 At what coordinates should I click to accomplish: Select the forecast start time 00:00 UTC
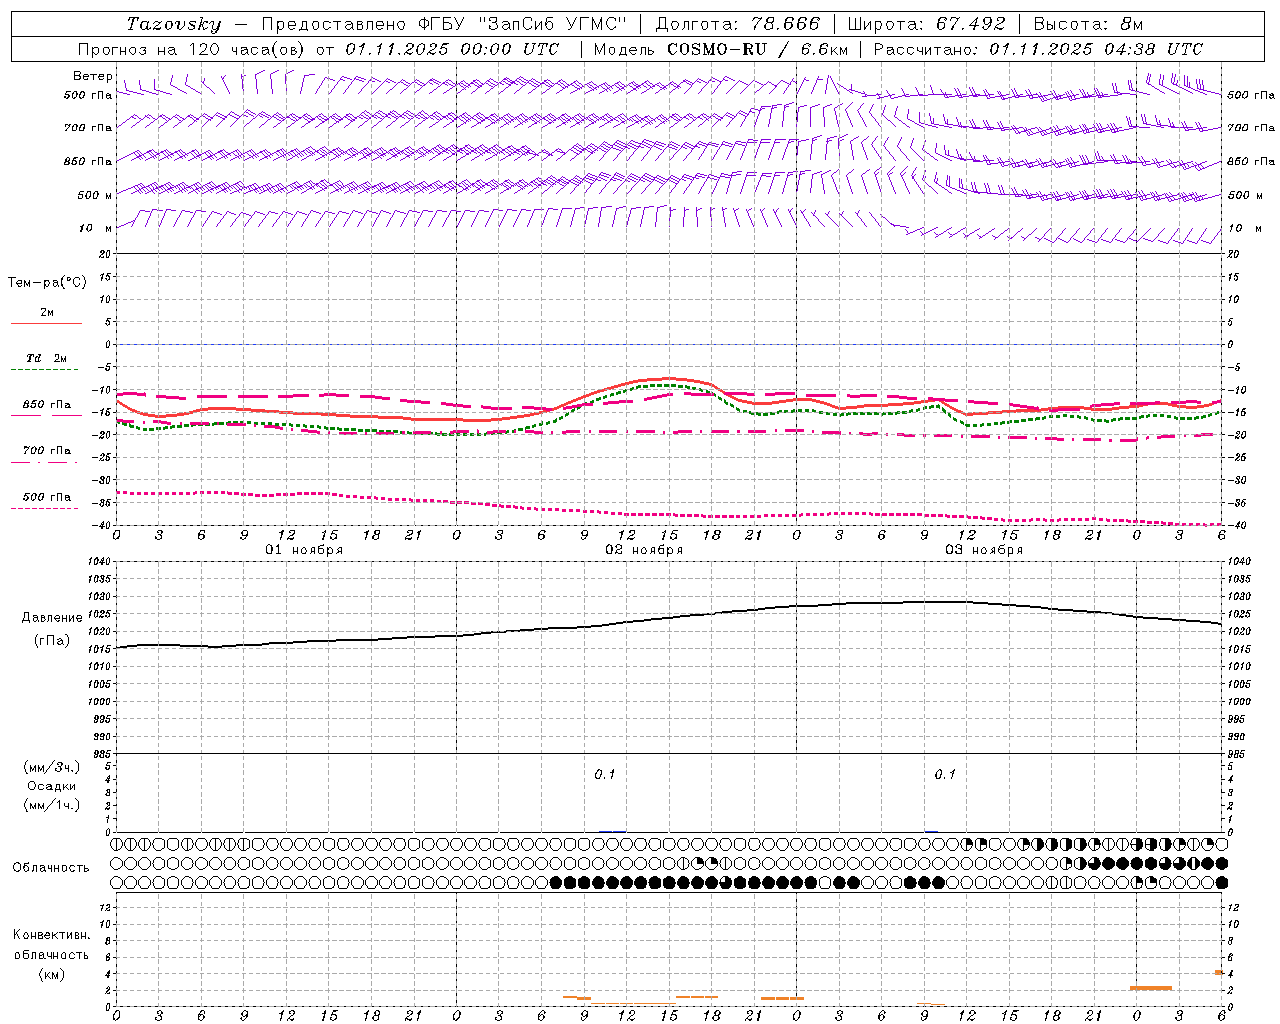[508, 49]
